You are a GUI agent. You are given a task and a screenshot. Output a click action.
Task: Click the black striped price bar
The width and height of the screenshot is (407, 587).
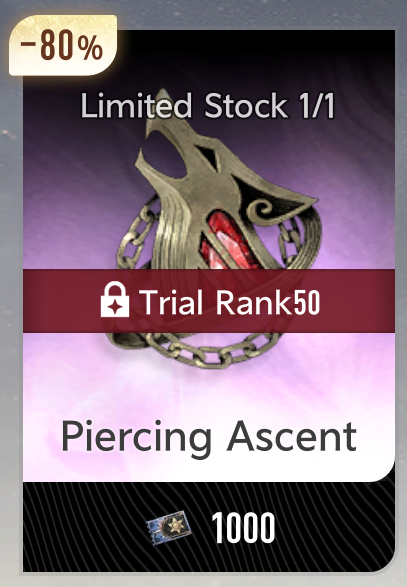pos(209,527)
